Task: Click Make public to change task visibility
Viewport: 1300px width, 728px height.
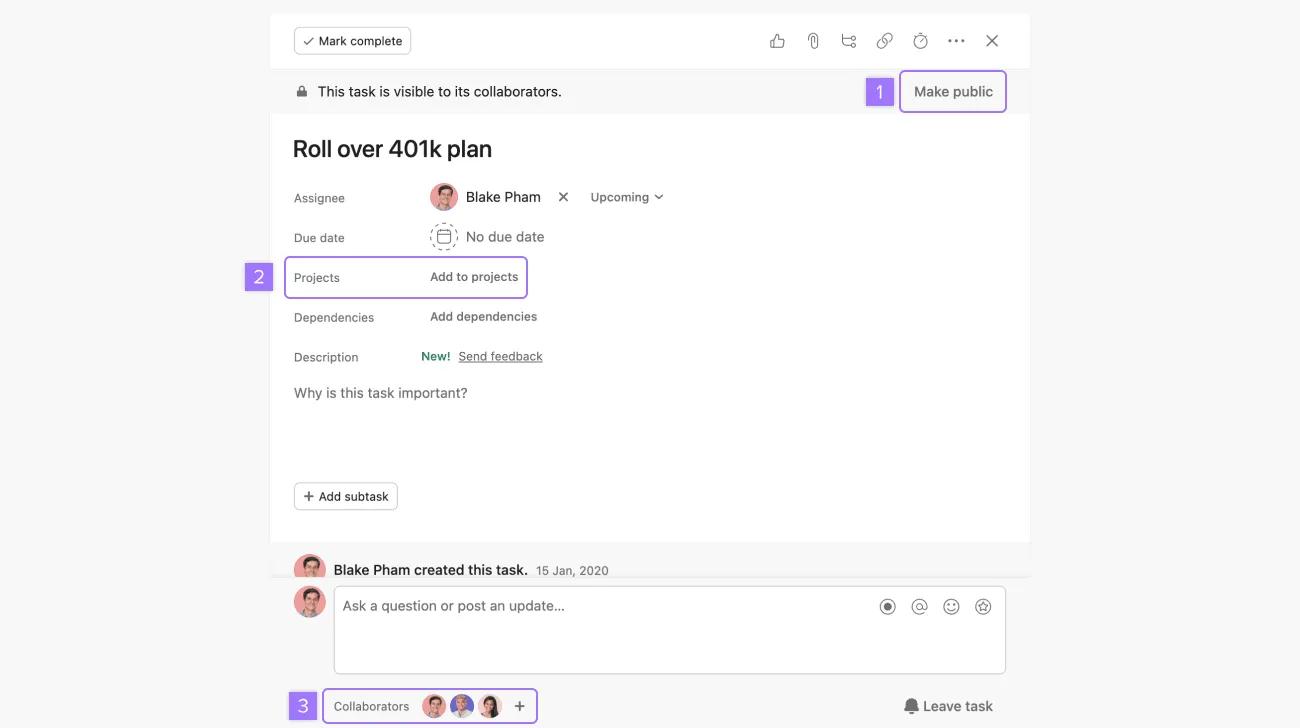Action: click(x=953, y=89)
